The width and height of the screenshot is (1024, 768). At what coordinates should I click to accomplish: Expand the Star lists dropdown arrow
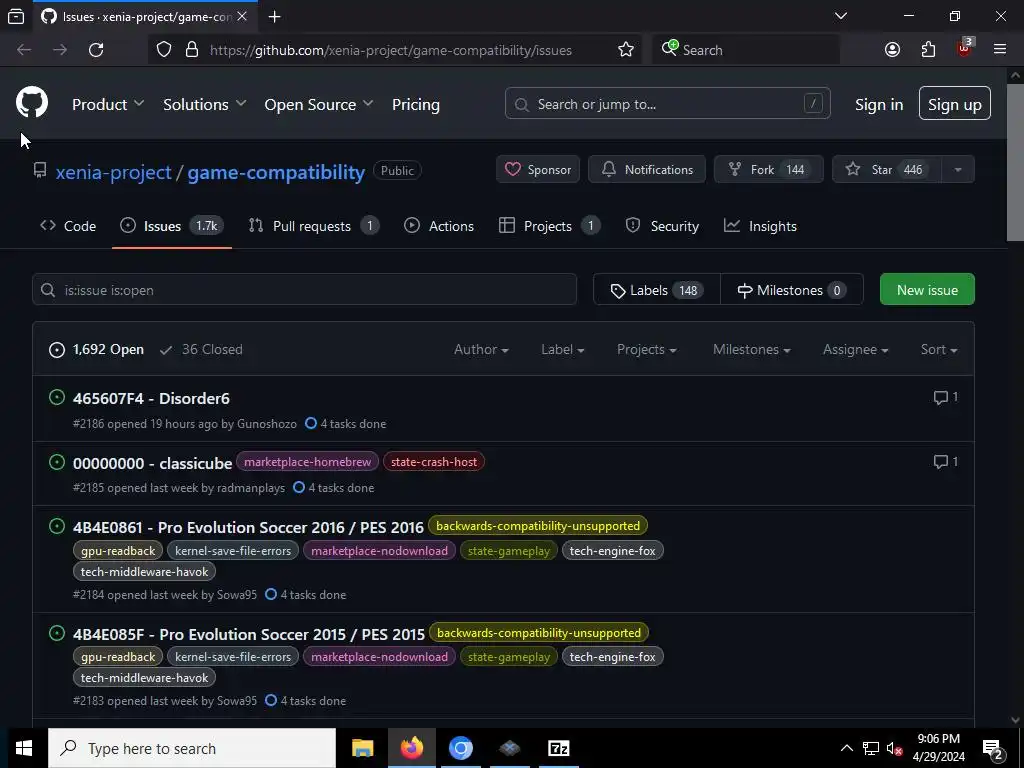coord(958,170)
